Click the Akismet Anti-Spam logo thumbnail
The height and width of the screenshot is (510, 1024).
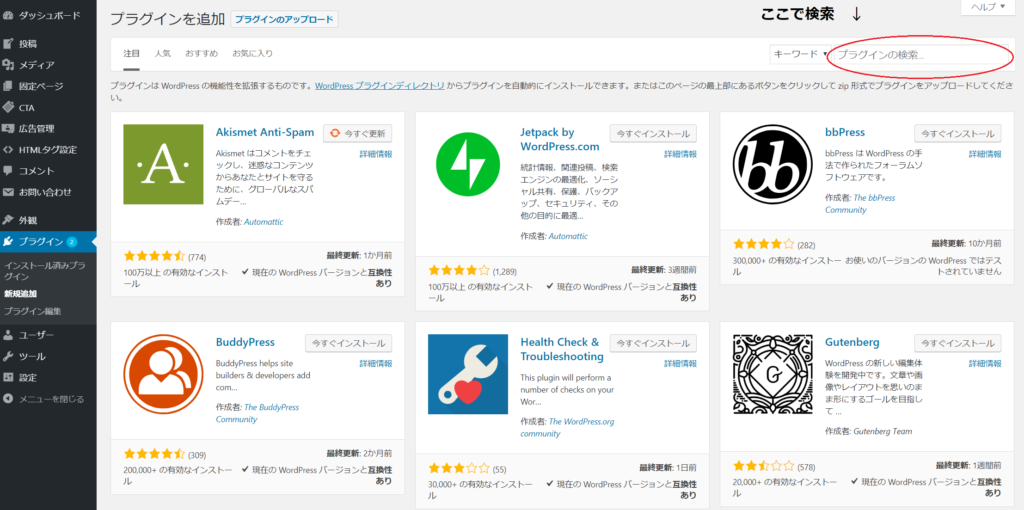pyautogui.click(x=163, y=164)
